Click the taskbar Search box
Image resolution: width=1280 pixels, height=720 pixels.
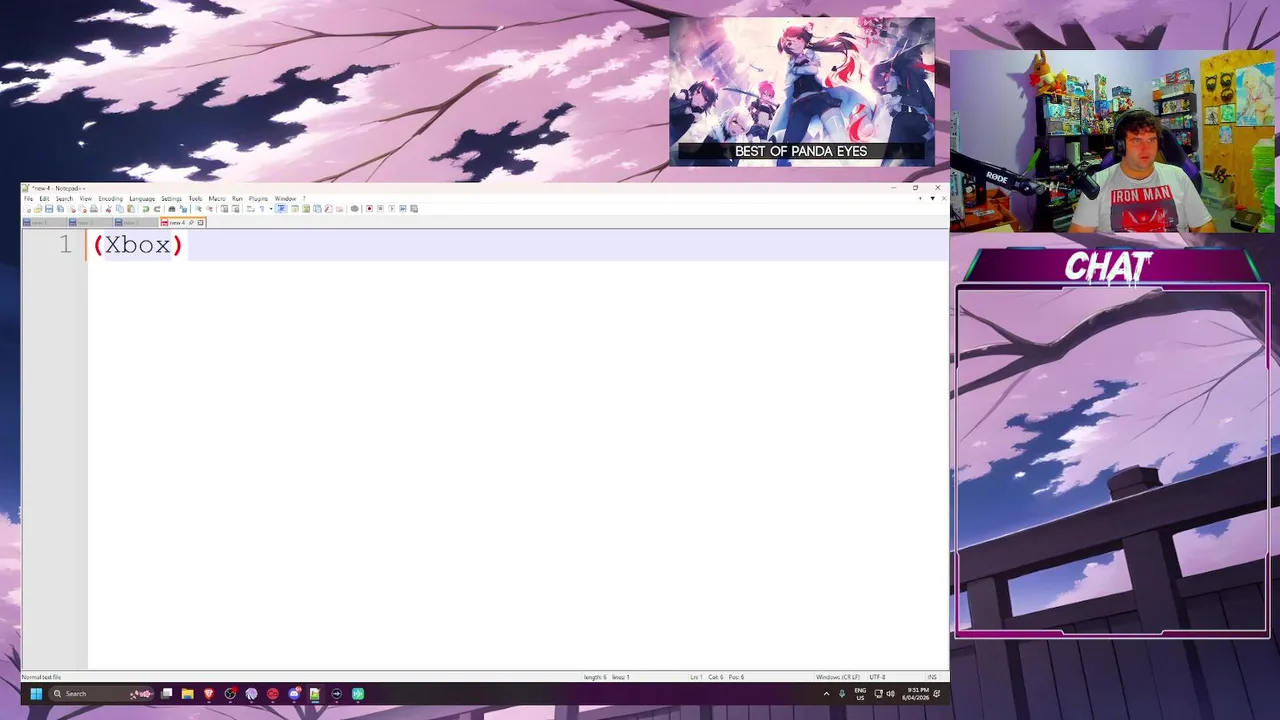tap(102, 693)
